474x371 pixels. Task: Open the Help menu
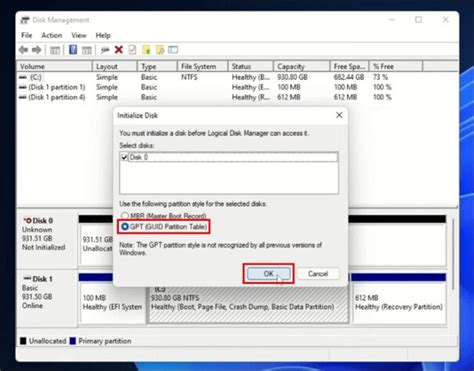103,35
